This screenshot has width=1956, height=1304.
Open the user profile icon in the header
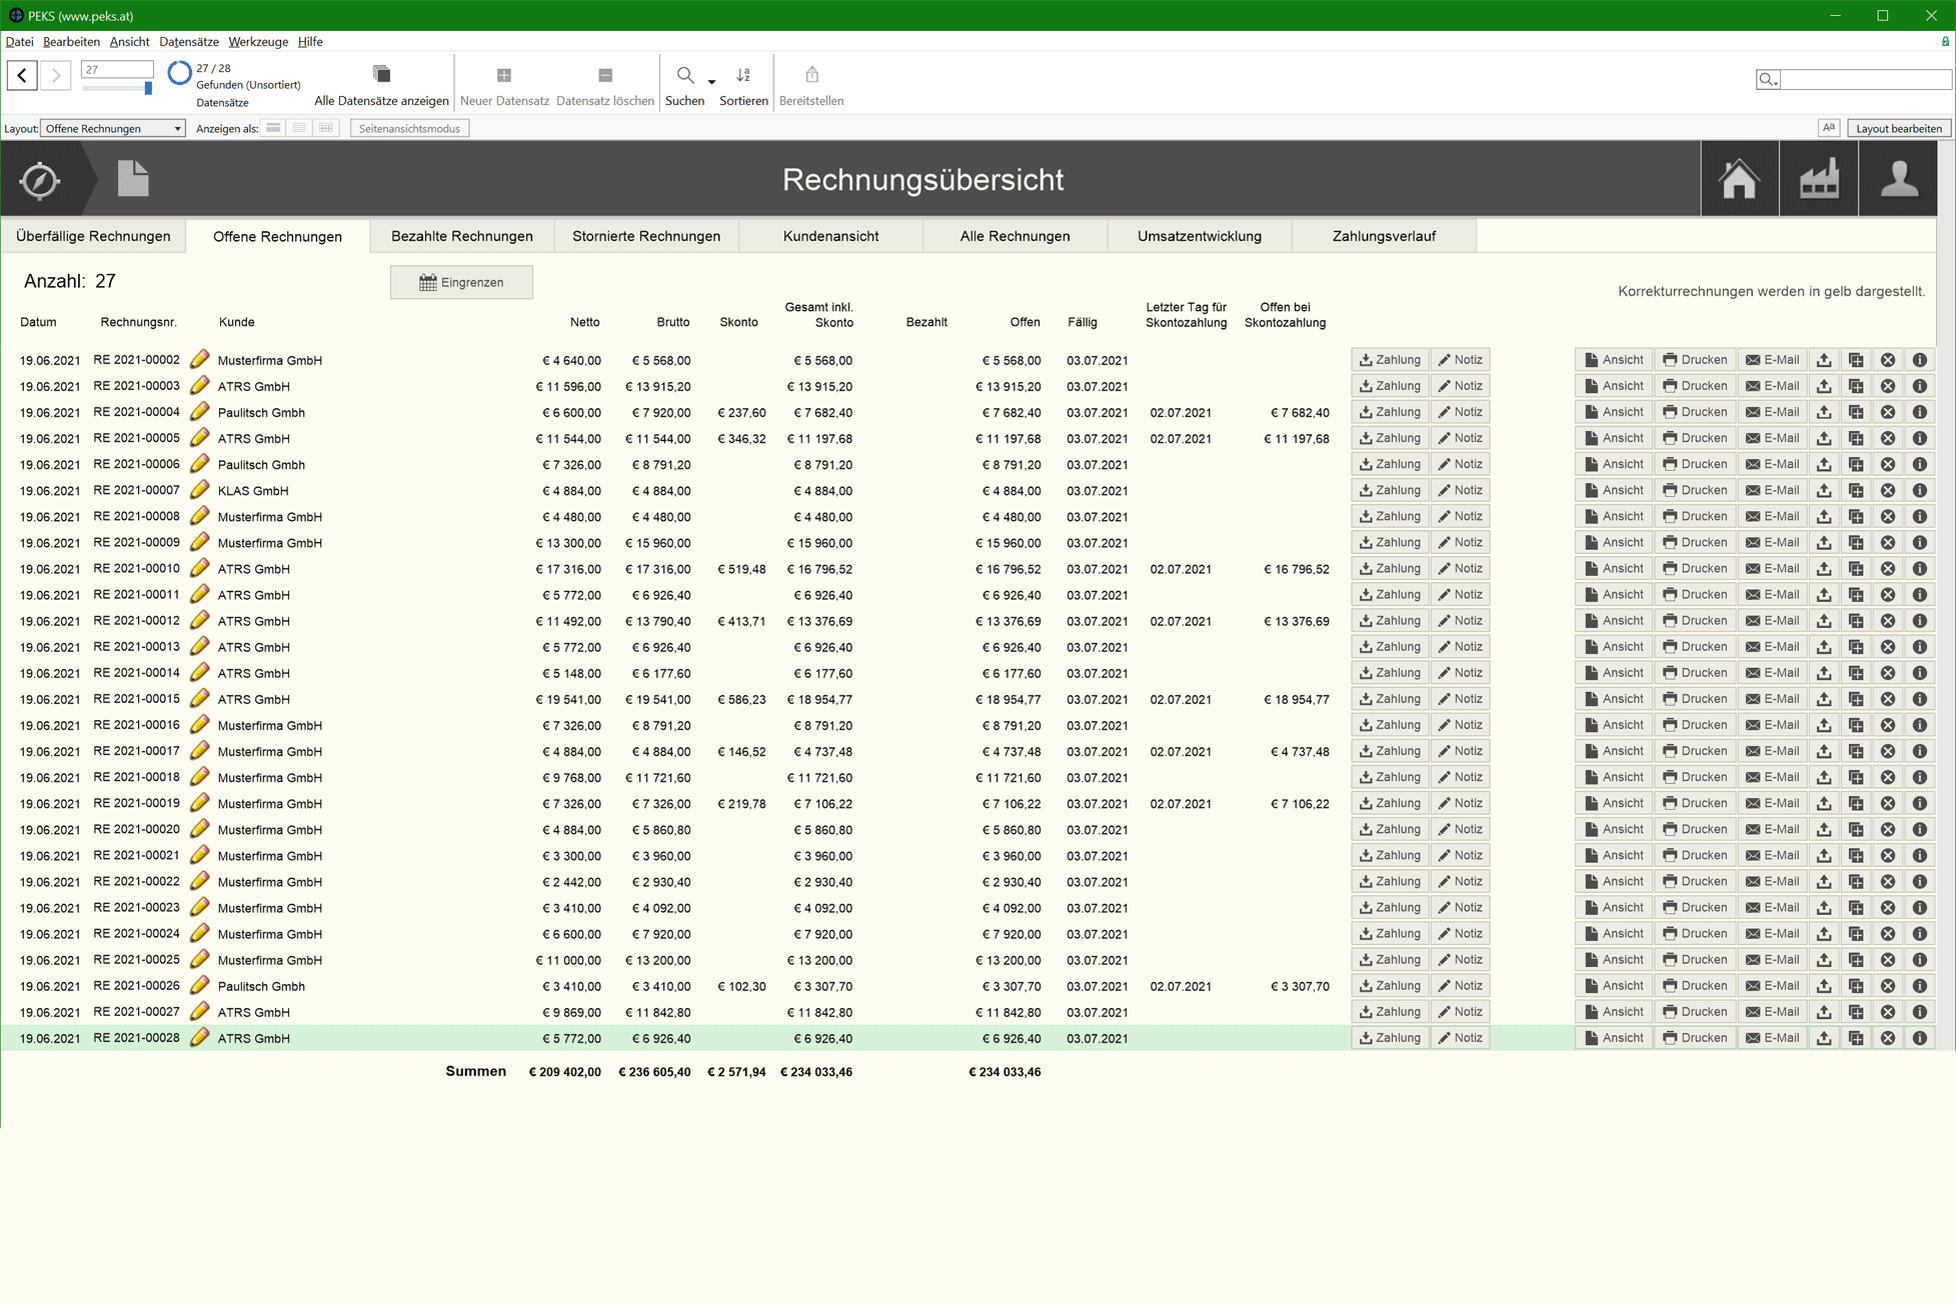coord(1898,180)
